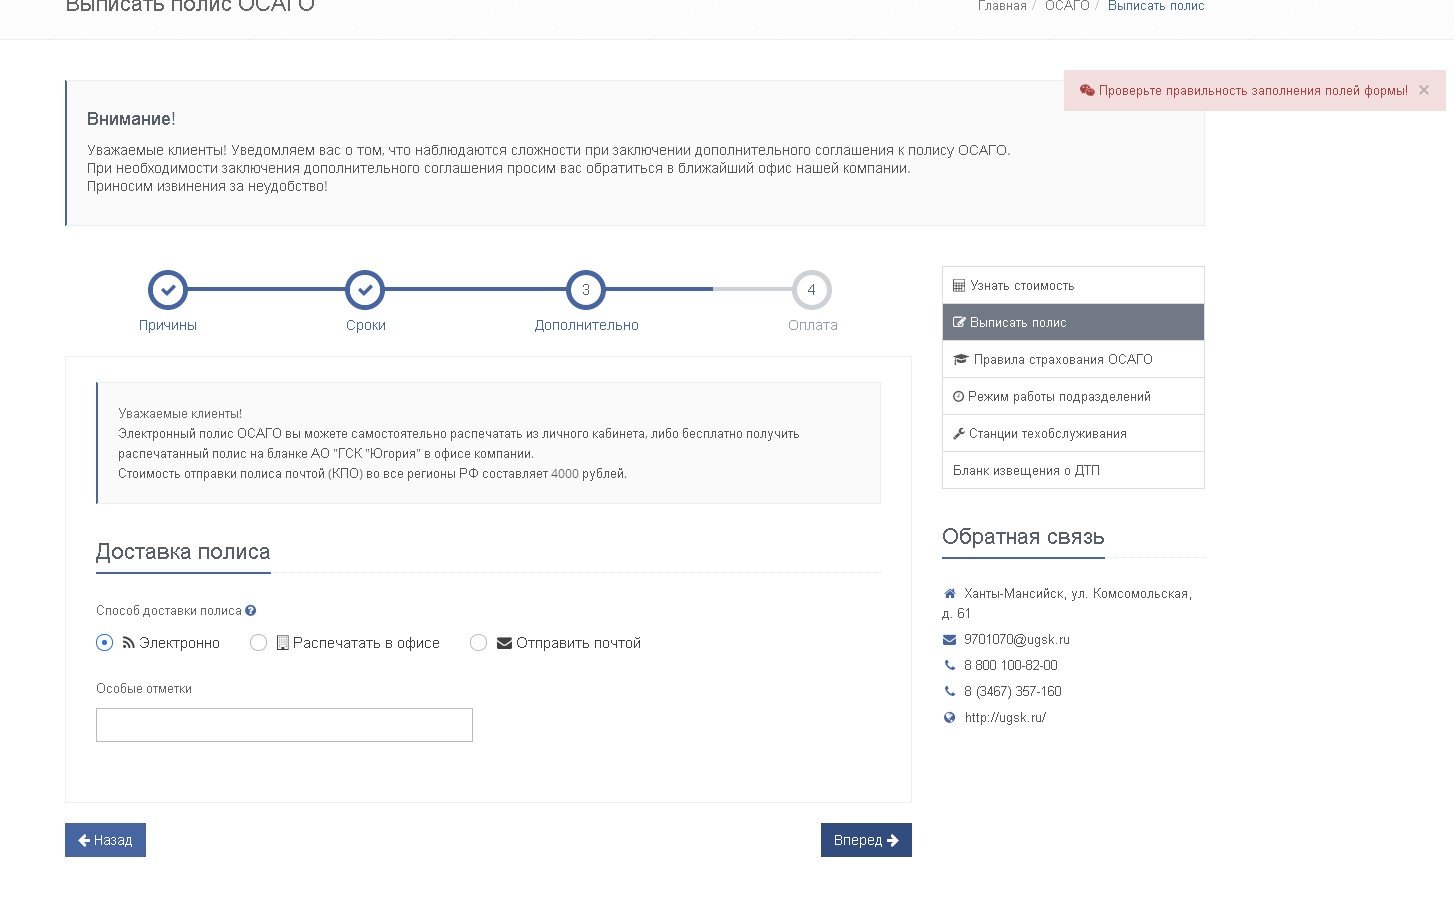Open Узнать стоимость in side menu
This screenshot has height=914, width=1454.
[x=1073, y=285]
